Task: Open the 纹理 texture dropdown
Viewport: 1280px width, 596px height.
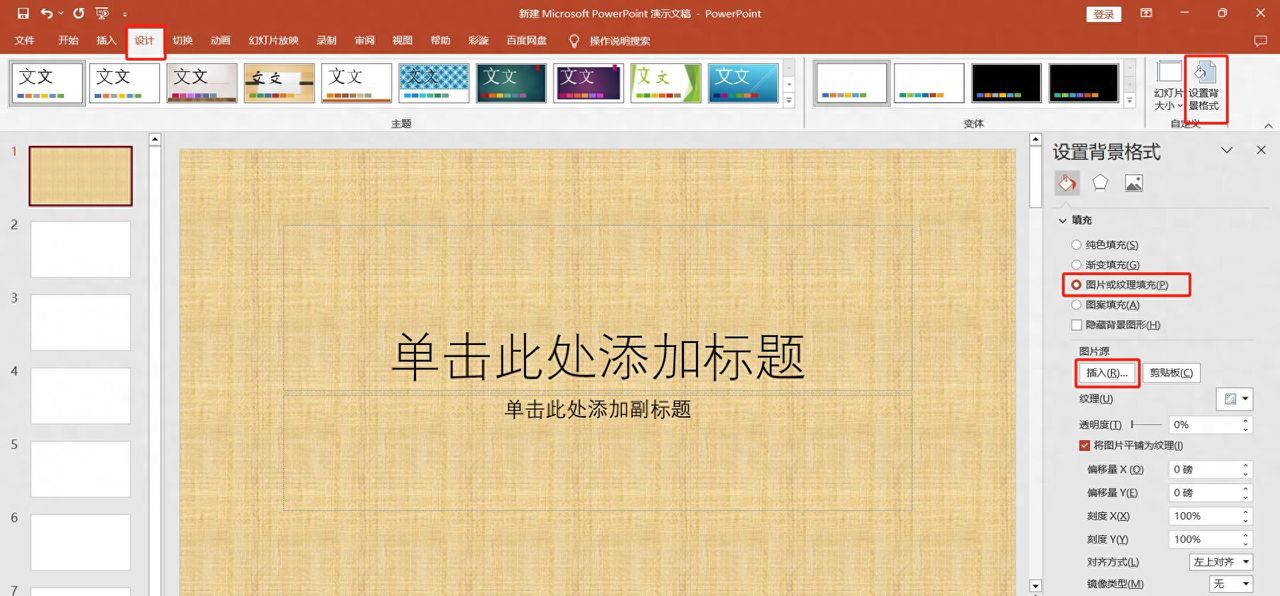Action: (1233, 398)
